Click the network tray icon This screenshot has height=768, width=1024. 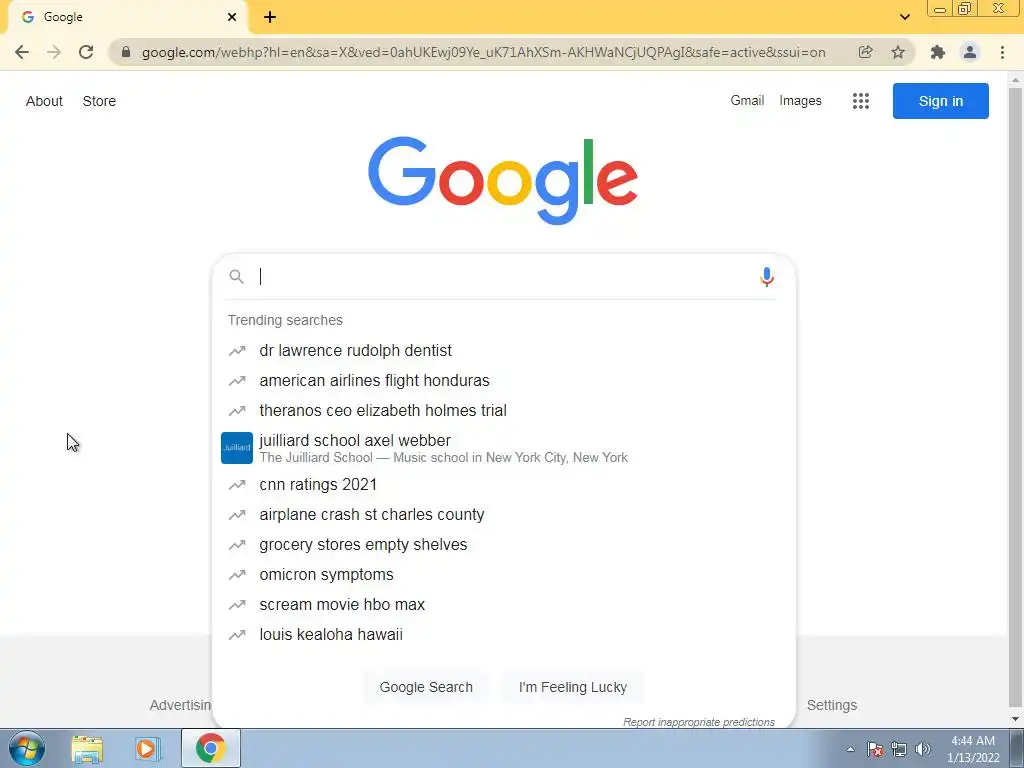tap(899, 749)
